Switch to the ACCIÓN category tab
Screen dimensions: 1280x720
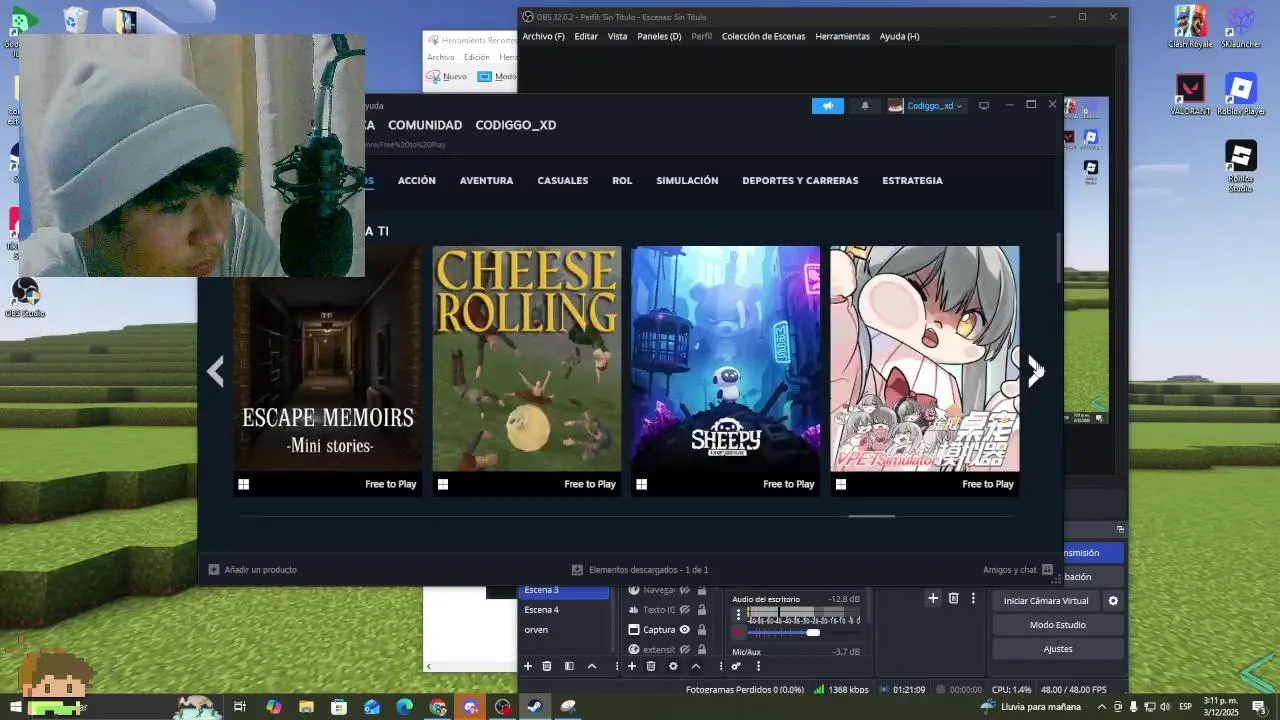[417, 181]
